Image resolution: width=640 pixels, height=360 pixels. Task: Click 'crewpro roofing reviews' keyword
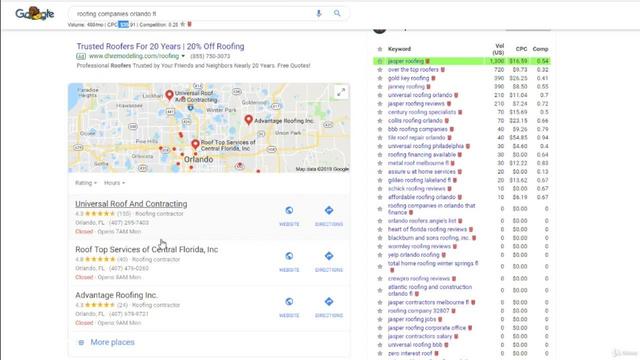(419, 279)
